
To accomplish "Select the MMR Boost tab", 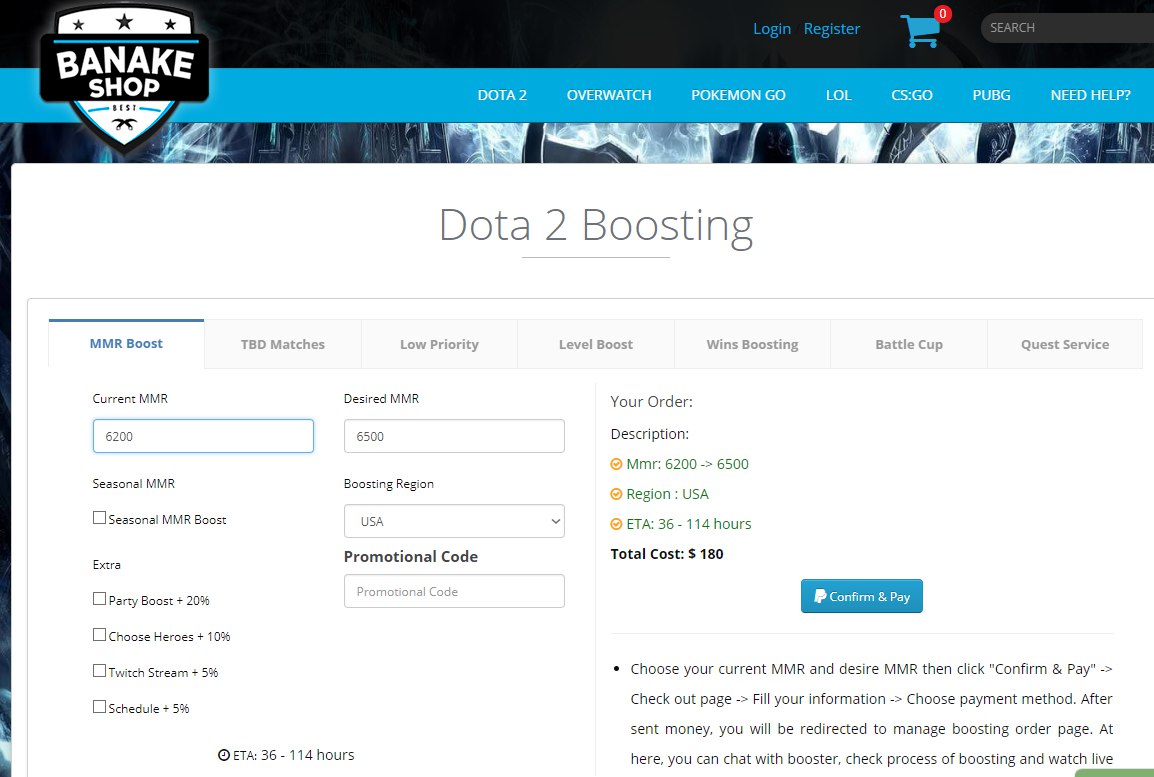I will point(126,344).
